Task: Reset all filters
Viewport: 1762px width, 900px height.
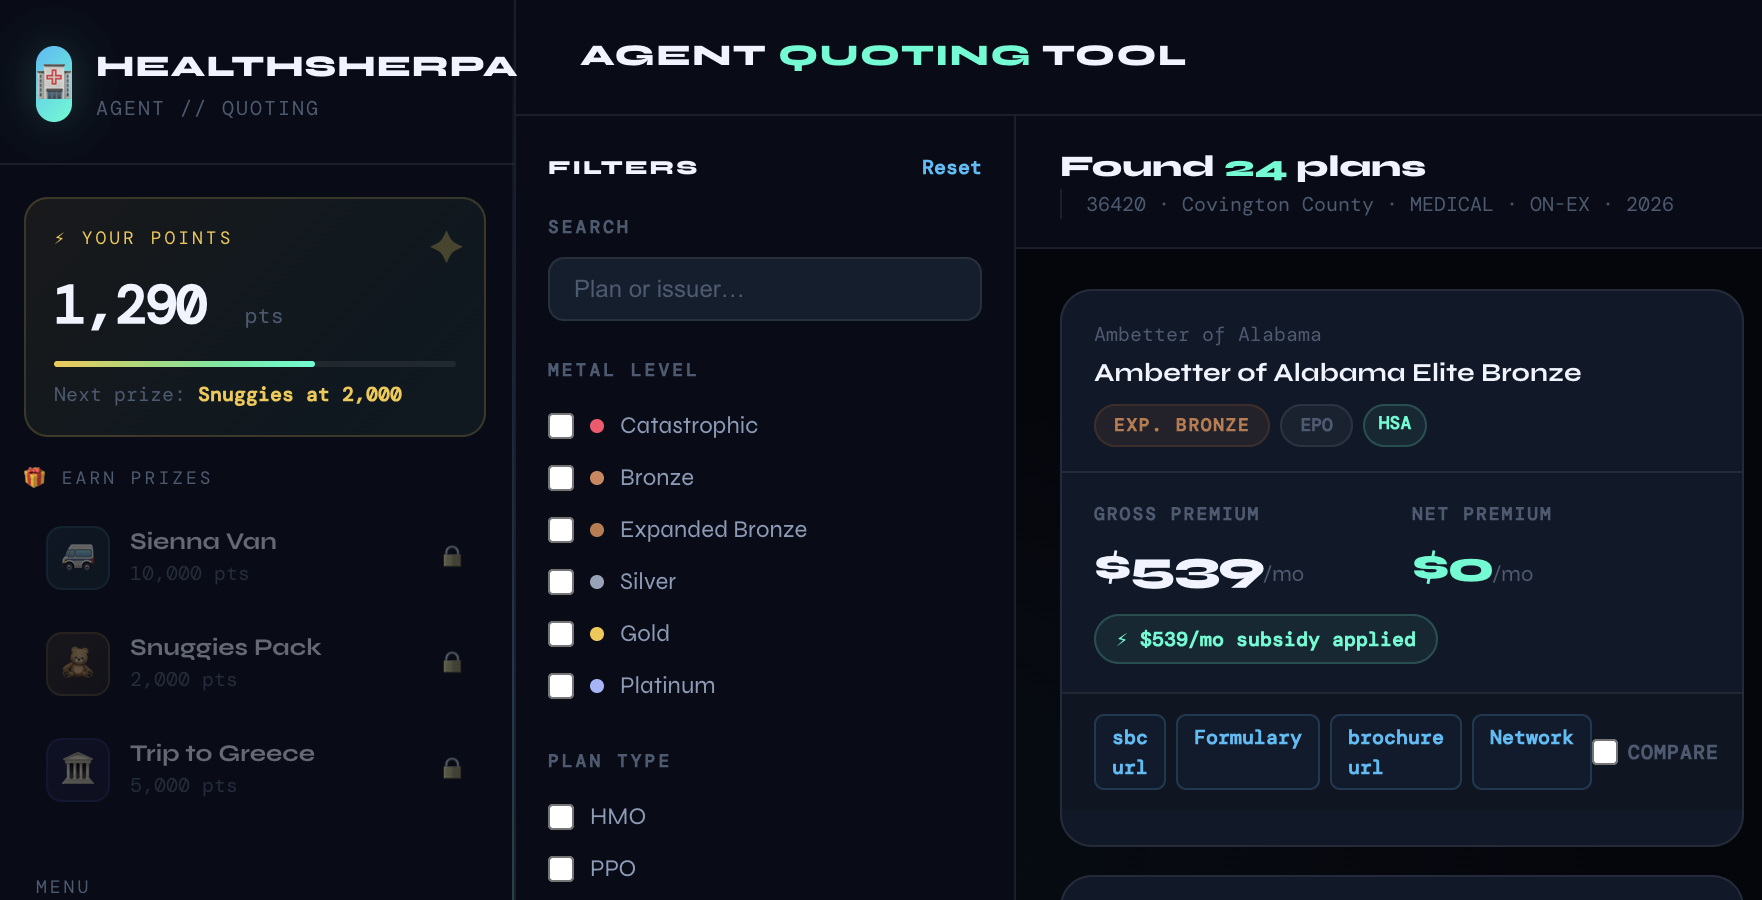Action: [951, 167]
